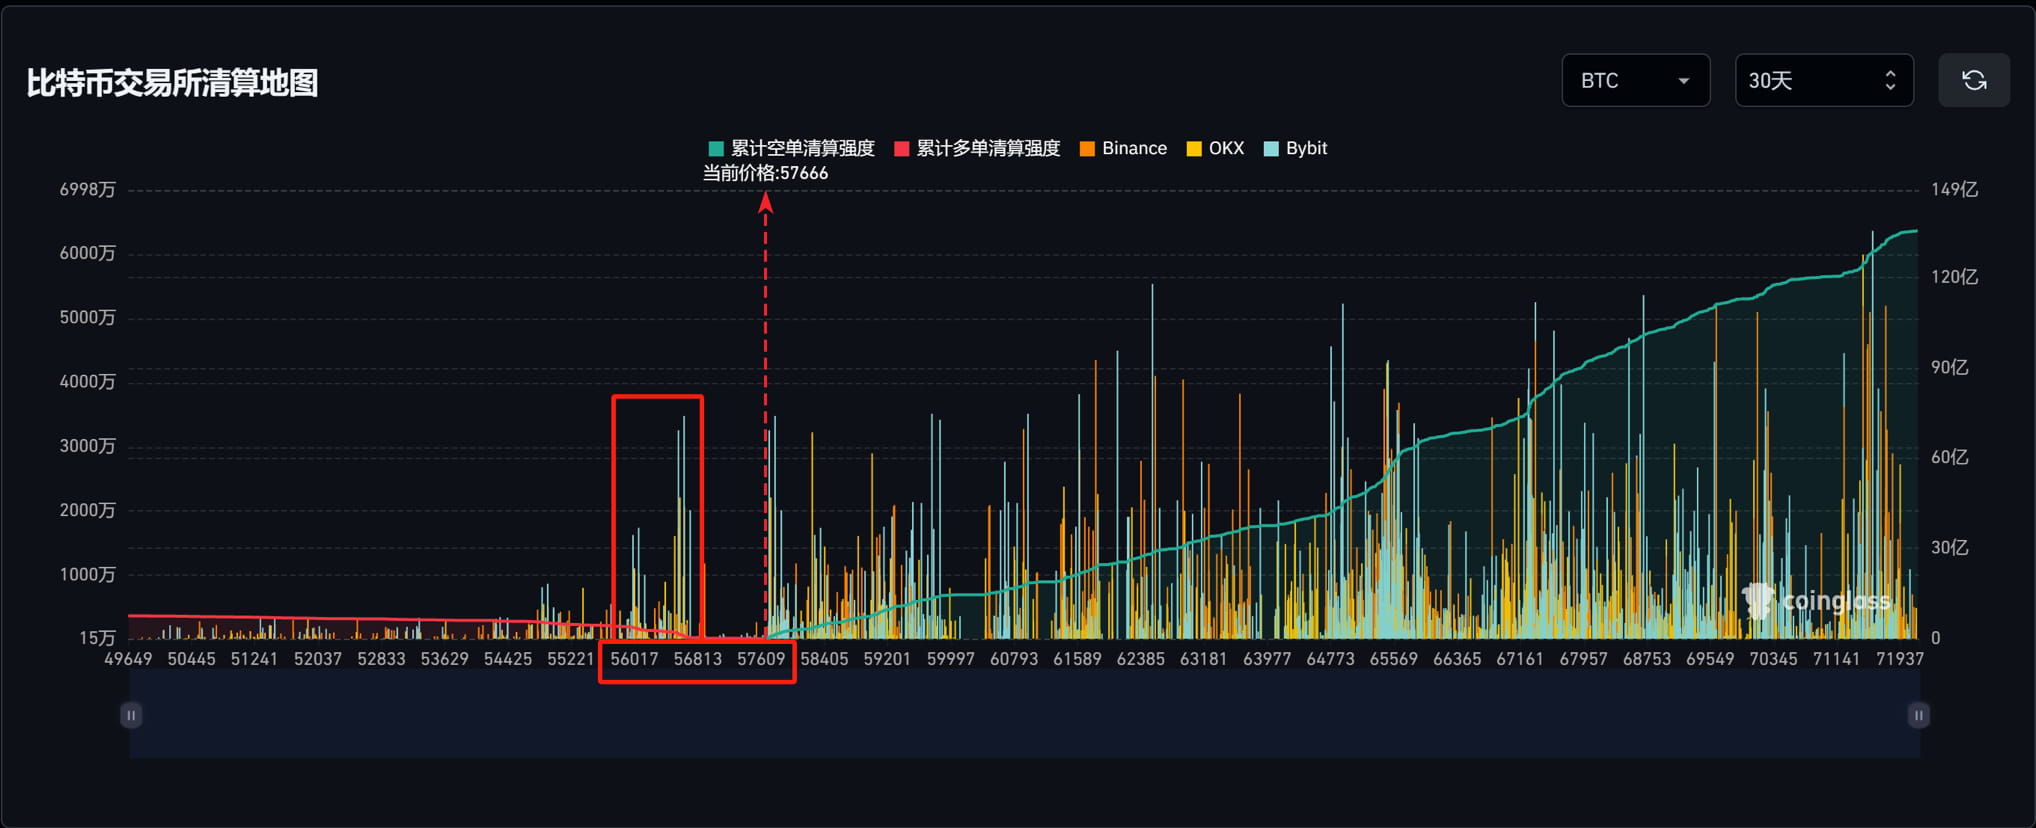Viewport: 2036px width, 828px height.
Task: Click x-axis label 57609
Action: (x=761, y=659)
